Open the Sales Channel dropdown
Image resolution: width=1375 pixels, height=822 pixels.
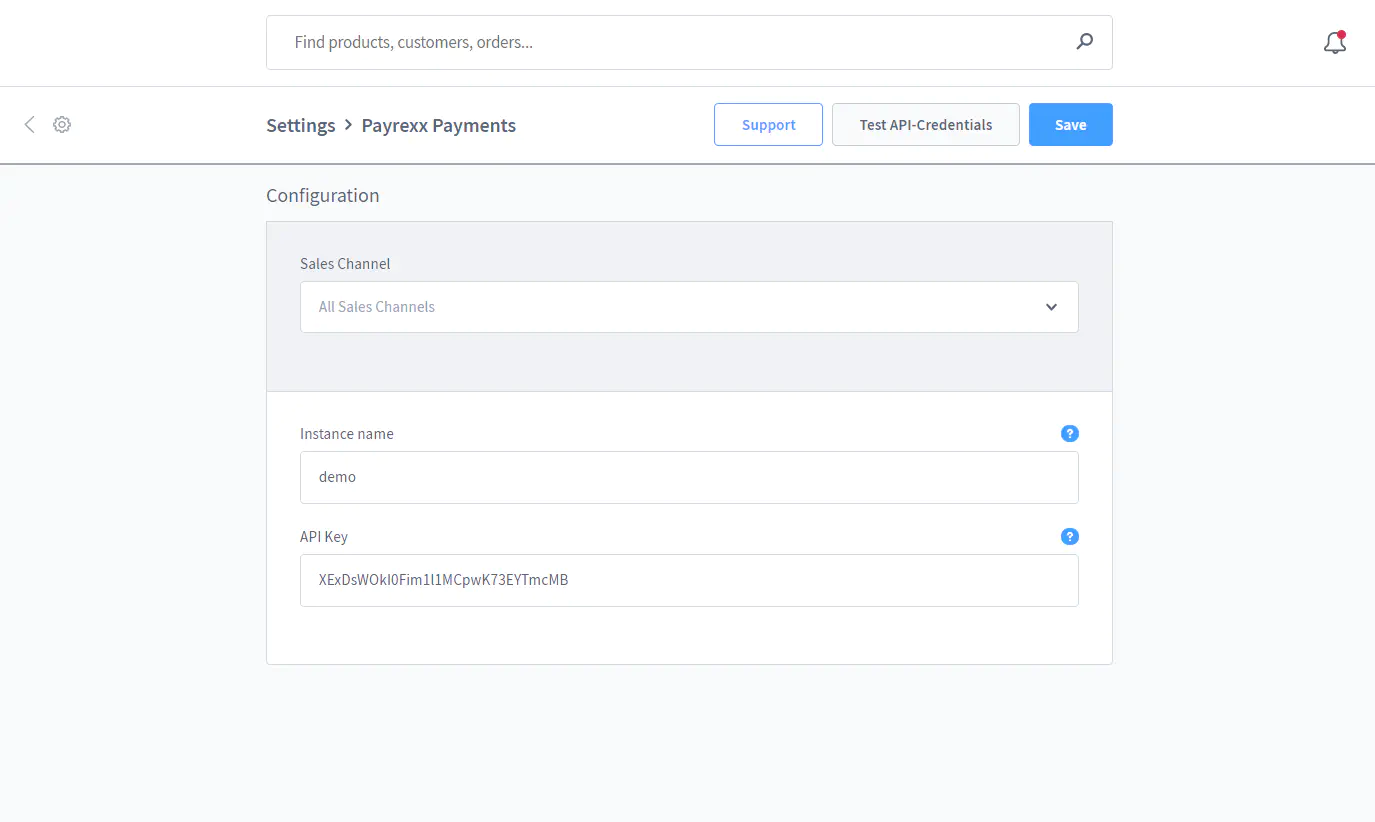[688, 307]
